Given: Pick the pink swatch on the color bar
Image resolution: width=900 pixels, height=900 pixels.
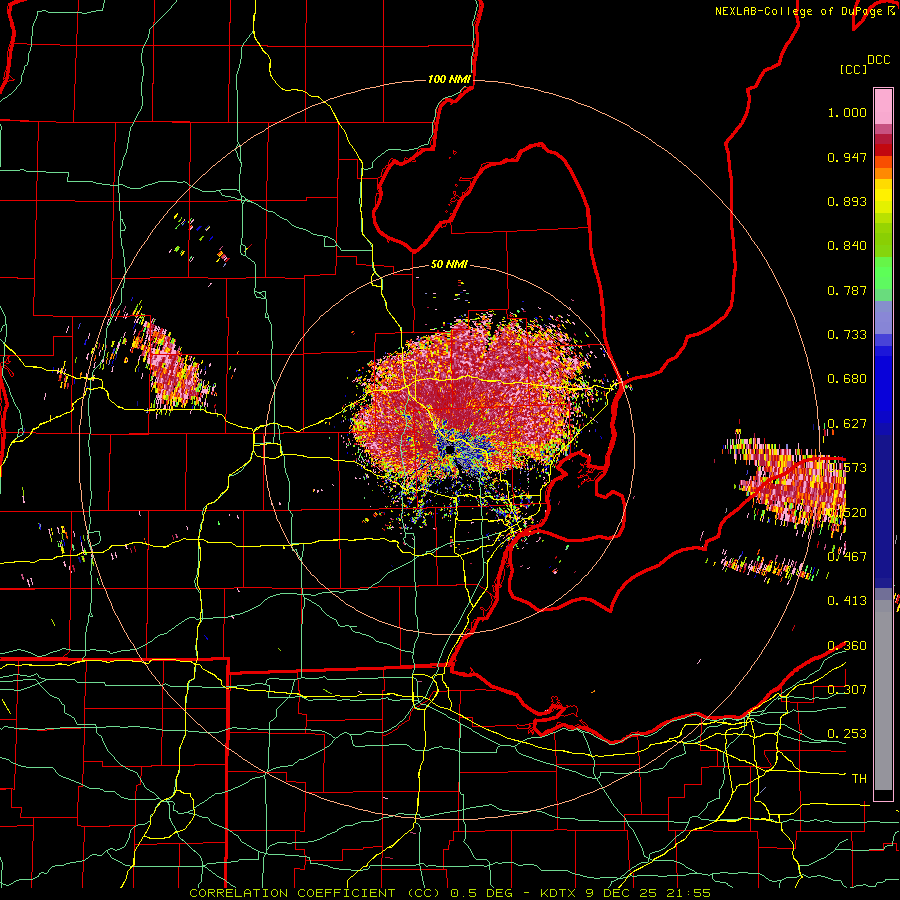Looking at the screenshot, I should (x=883, y=106).
